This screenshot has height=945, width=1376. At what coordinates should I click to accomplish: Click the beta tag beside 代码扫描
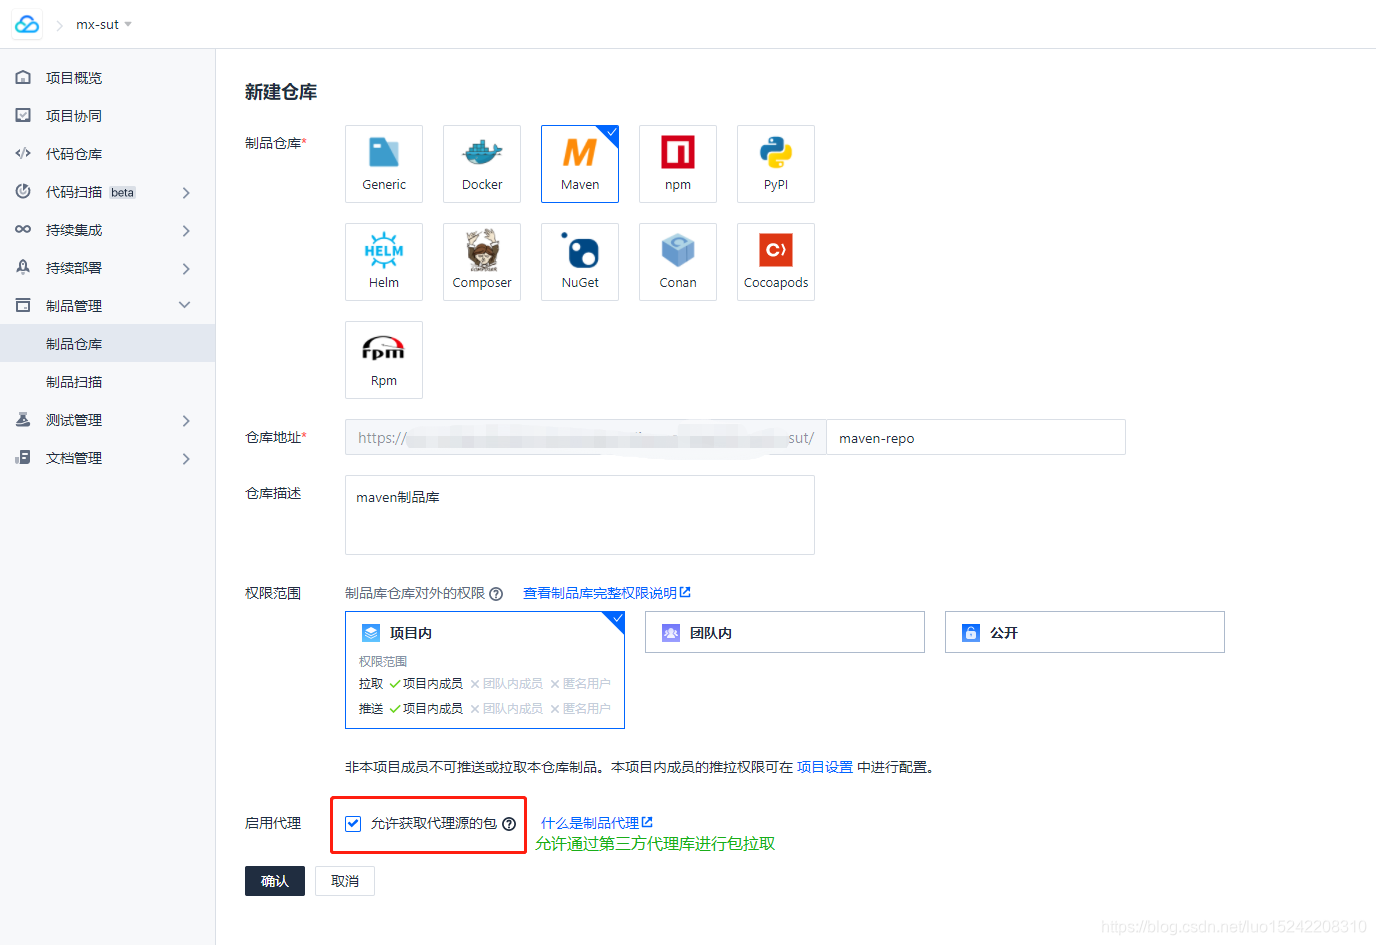[123, 192]
